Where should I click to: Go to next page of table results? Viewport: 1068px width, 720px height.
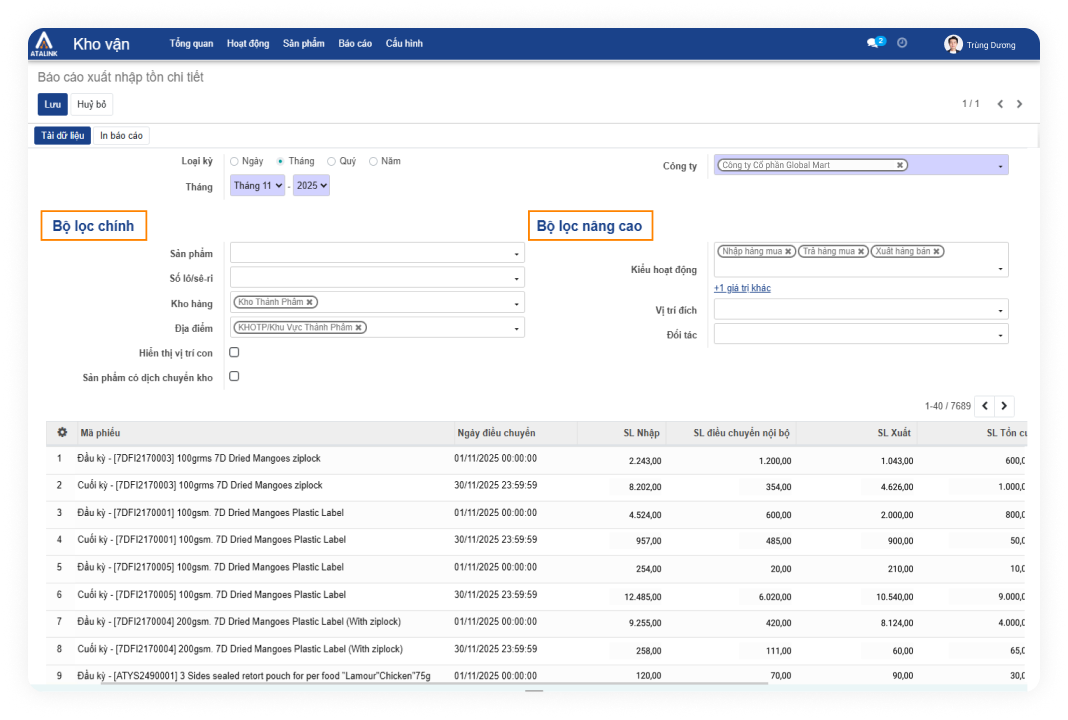click(1004, 406)
